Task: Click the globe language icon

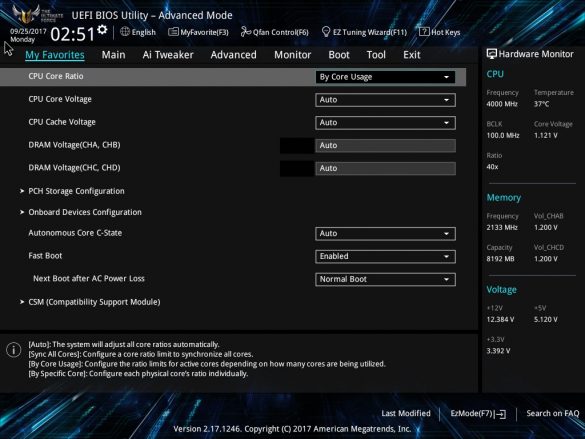Action: (x=125, y=32)
